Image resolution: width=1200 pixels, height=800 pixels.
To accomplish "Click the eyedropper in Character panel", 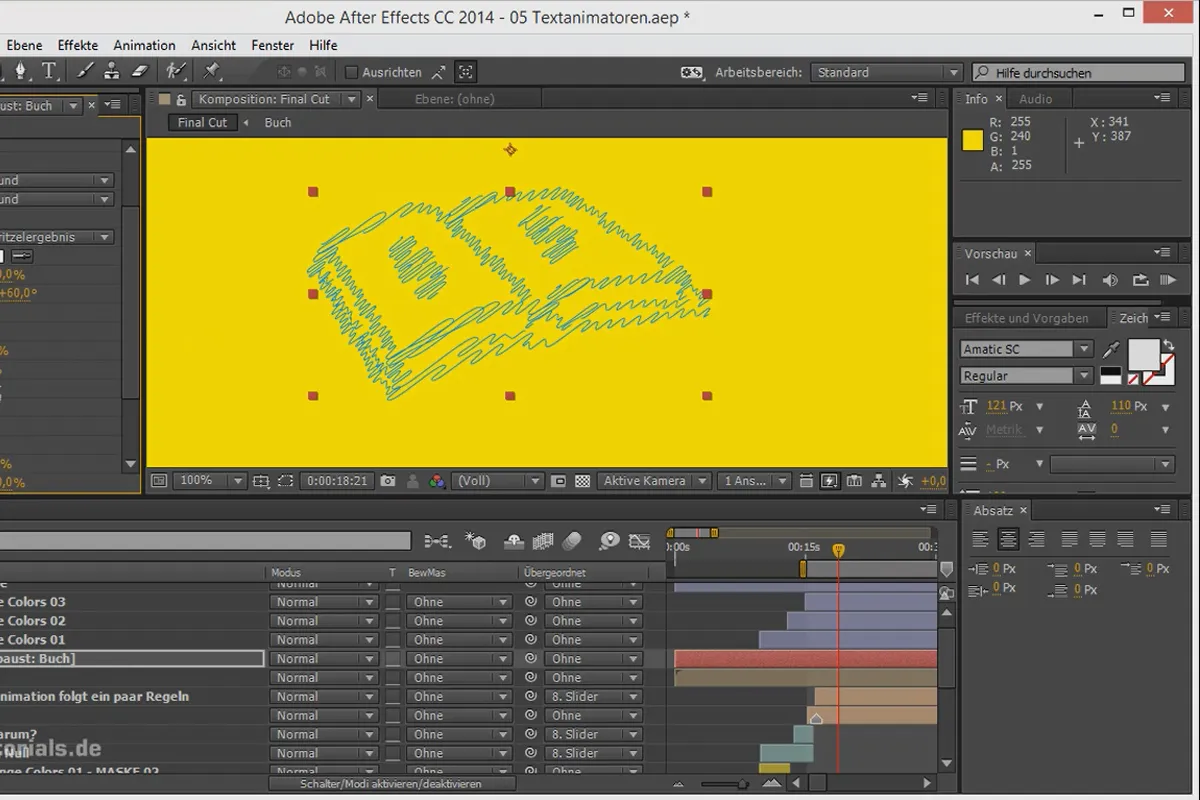I will point(1110,350).
